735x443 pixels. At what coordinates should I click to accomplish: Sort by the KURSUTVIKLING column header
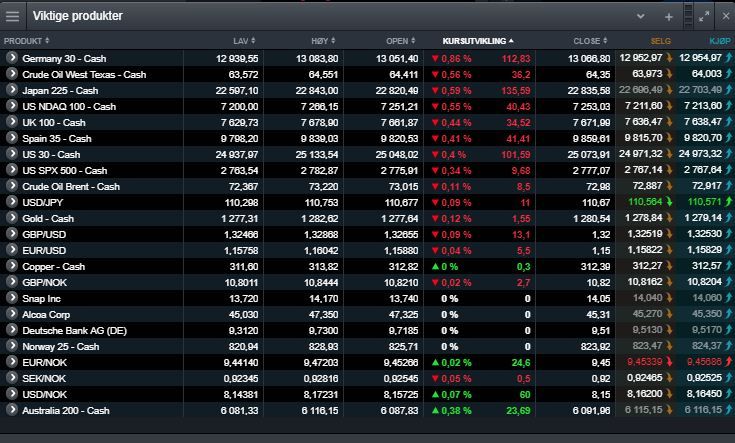[478, 41]
